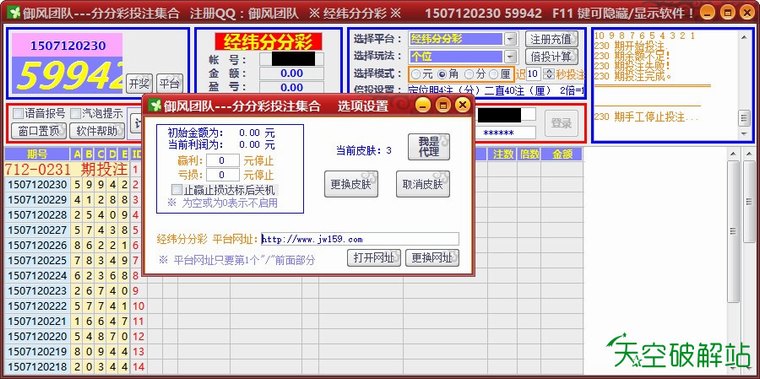Click the 更换皮肤 button
Screen dimensions: 760x379
[351, 184]
